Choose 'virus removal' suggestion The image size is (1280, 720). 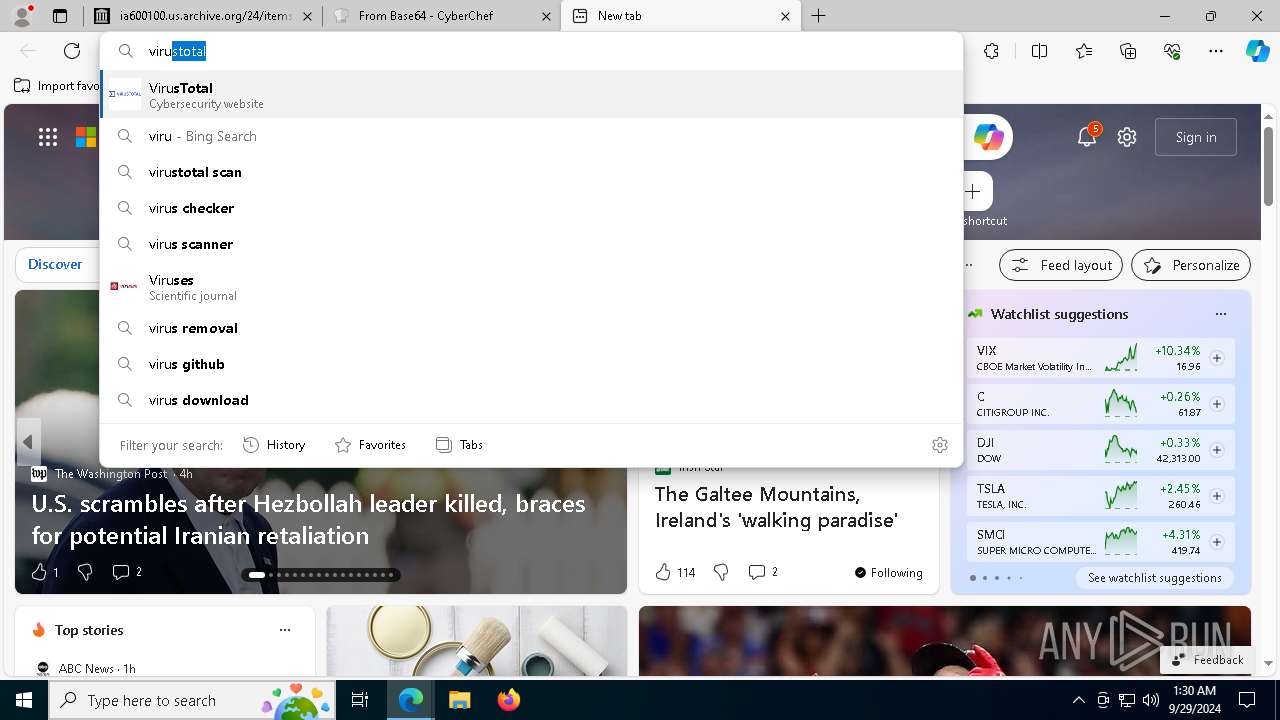point(531,328)
